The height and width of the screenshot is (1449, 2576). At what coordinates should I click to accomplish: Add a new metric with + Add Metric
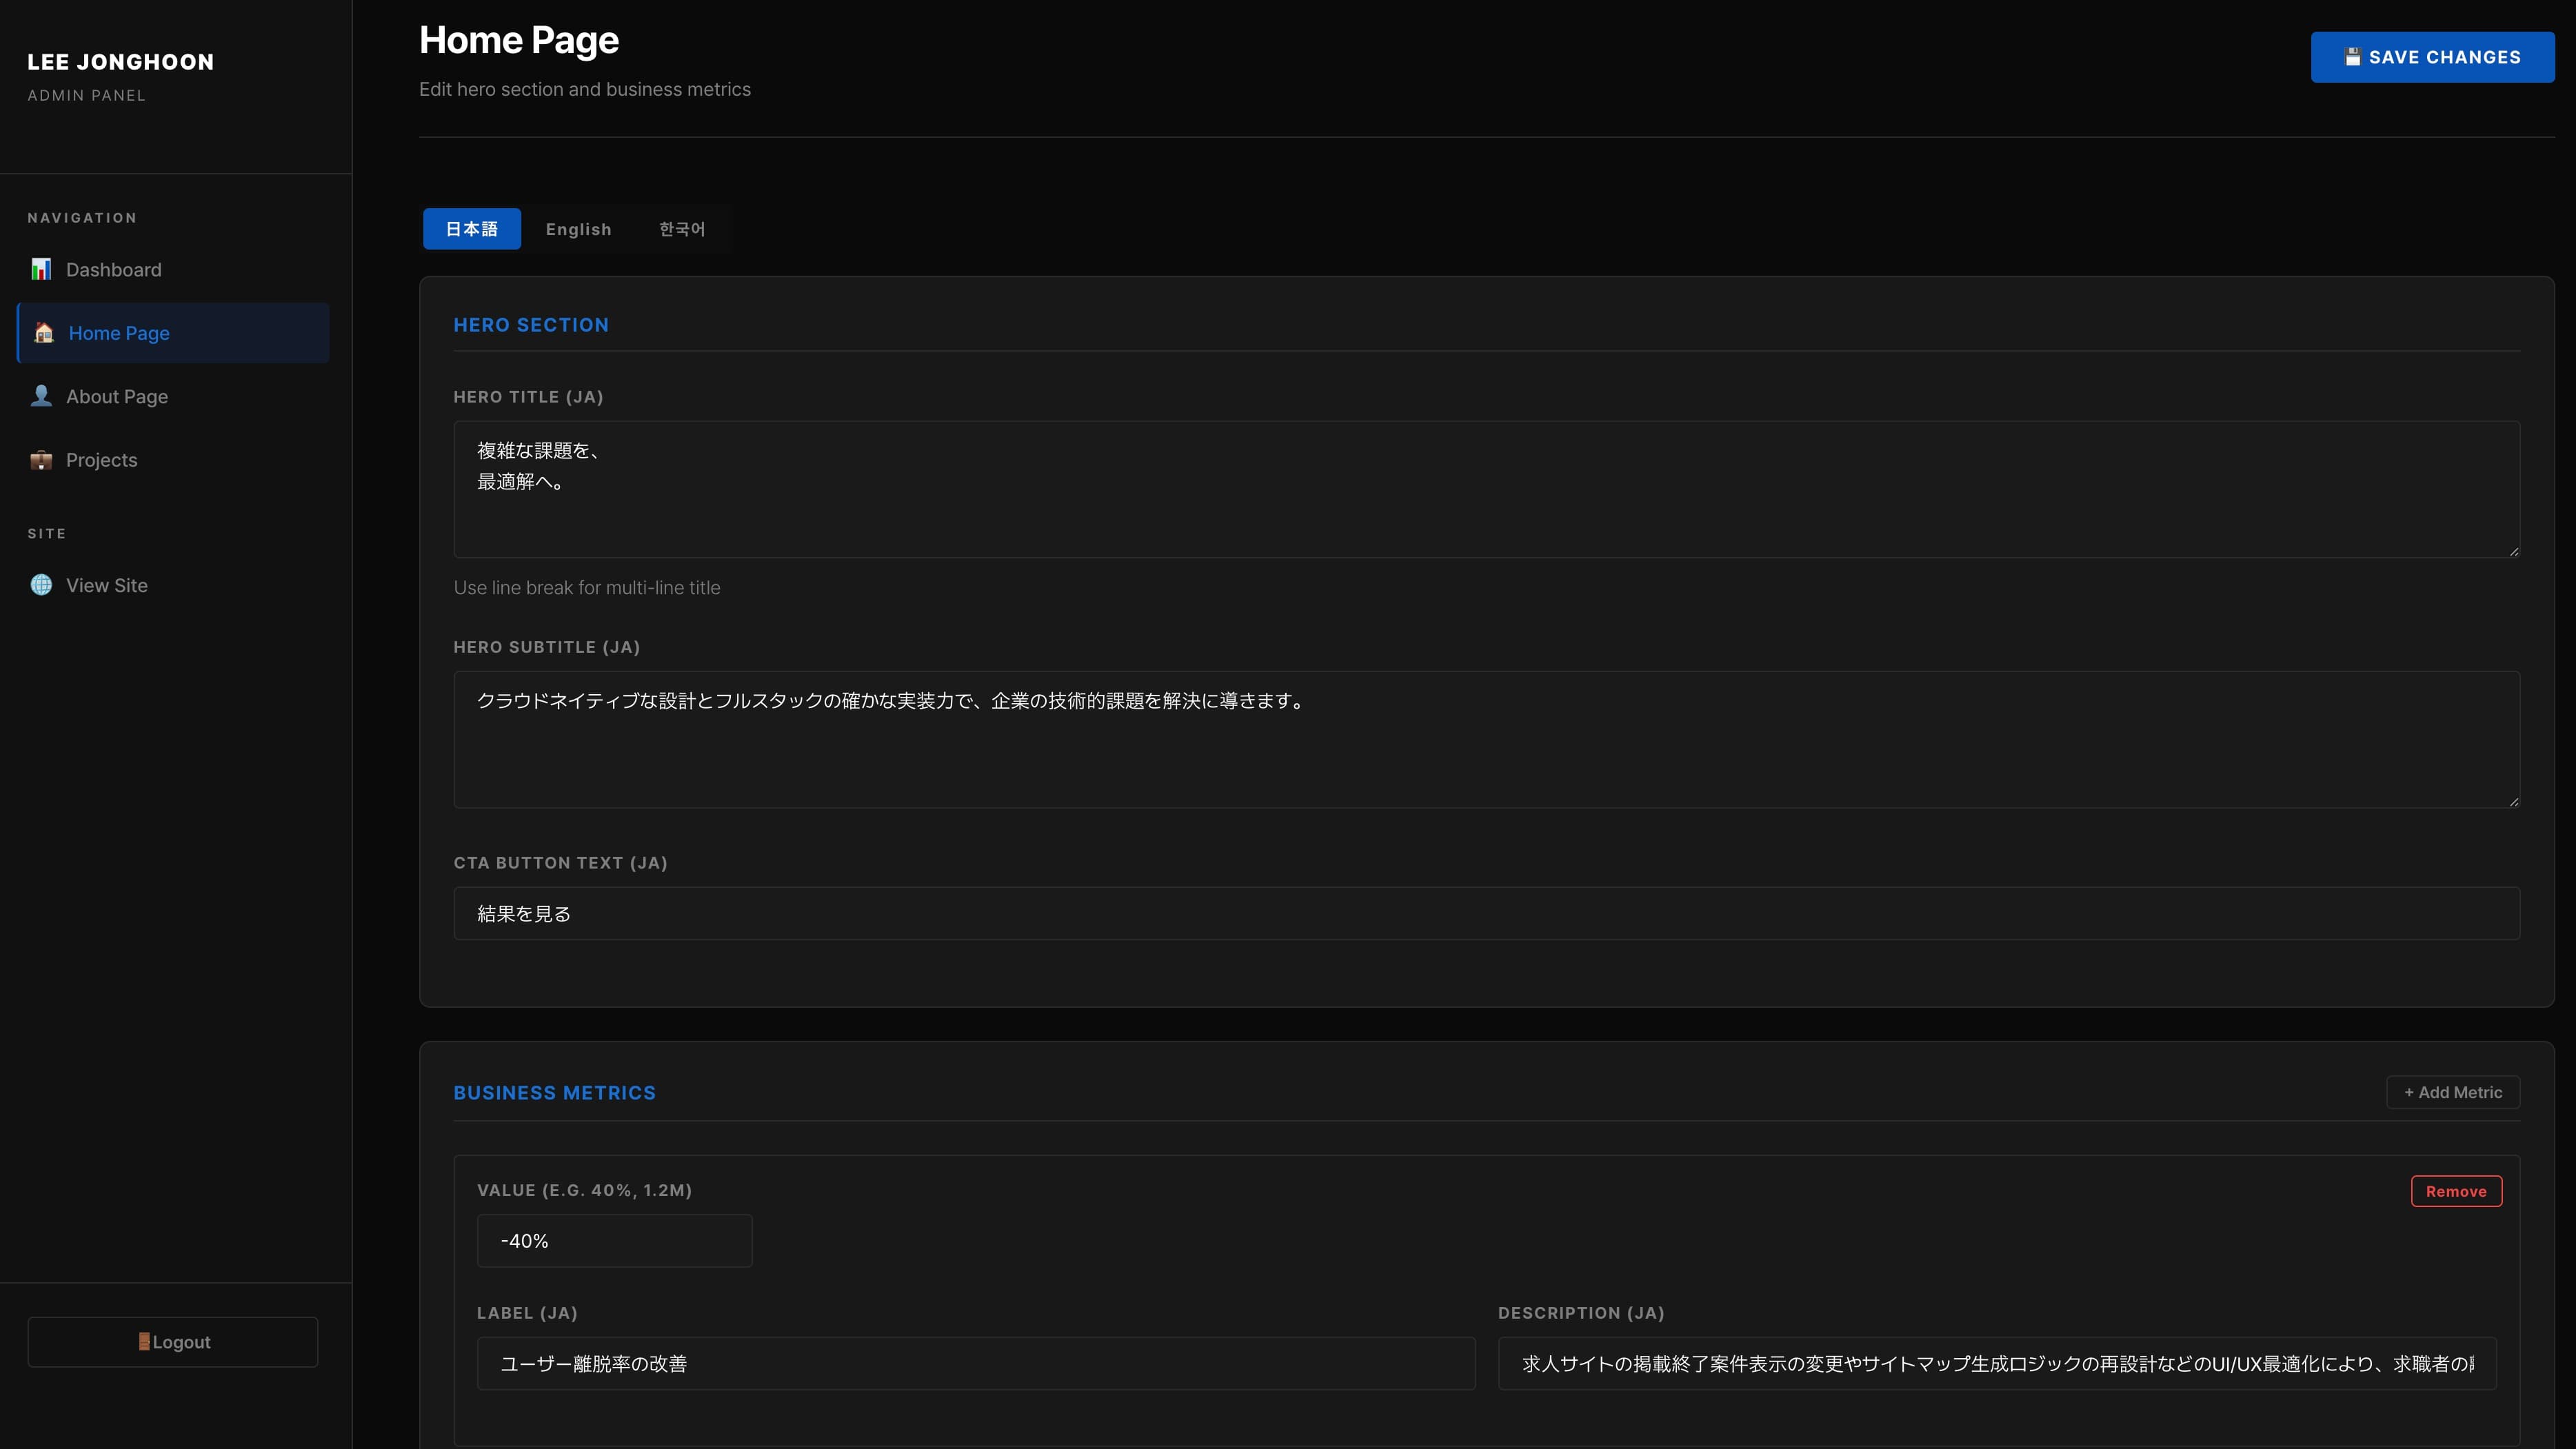tap(2453, 1092)
